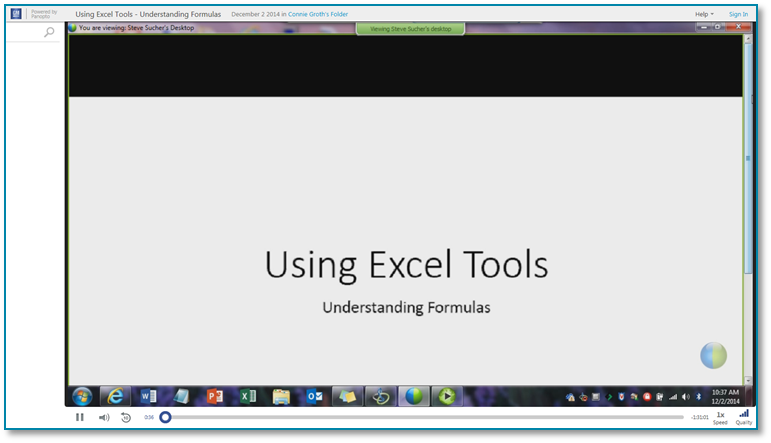Viewport: 771px width, 443px height.
Task: Click the shared window vertical scrollbar thumb
Action: (748, 159)
